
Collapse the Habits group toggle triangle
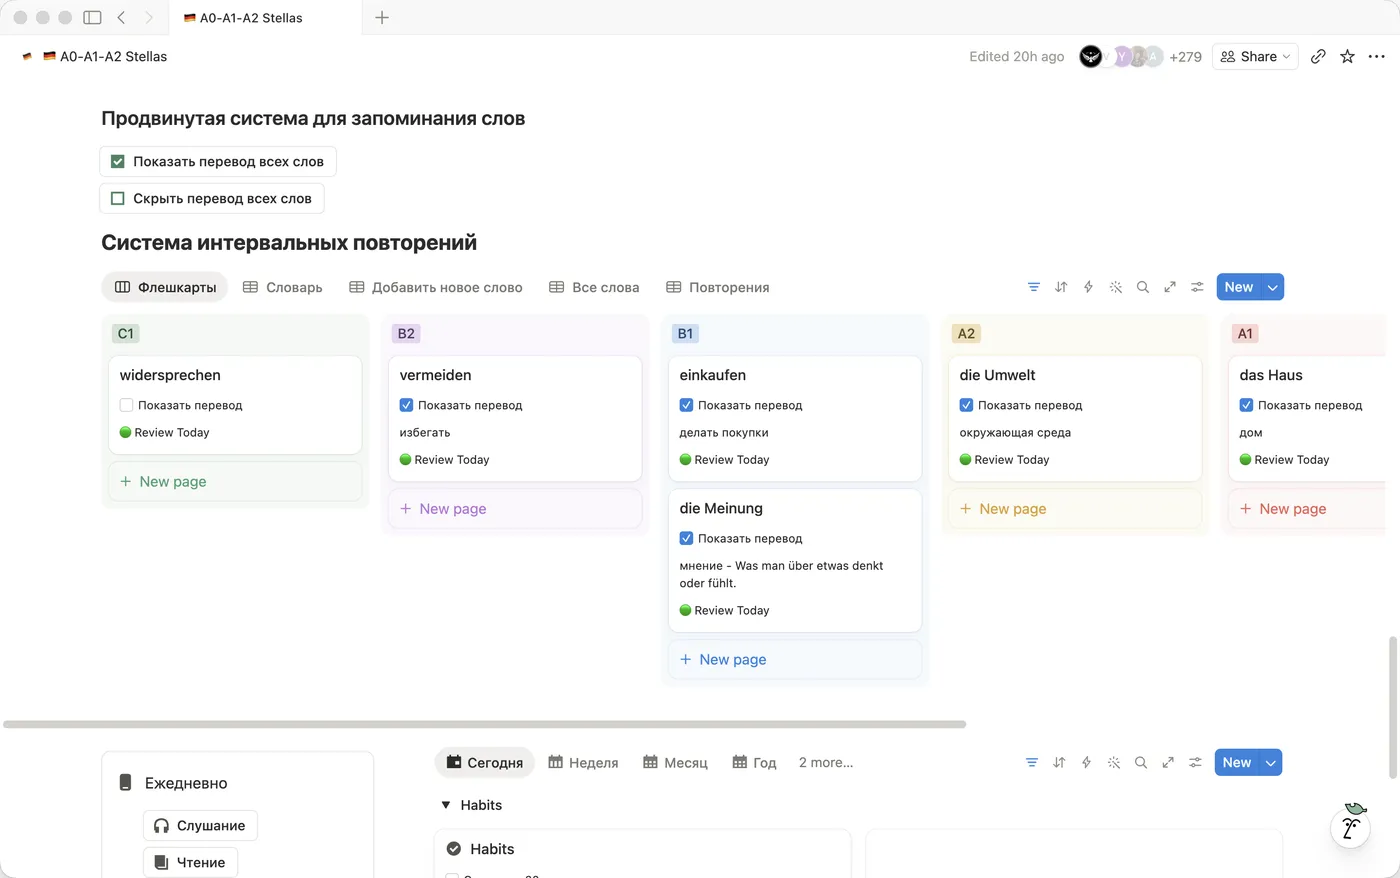(446, 805)
